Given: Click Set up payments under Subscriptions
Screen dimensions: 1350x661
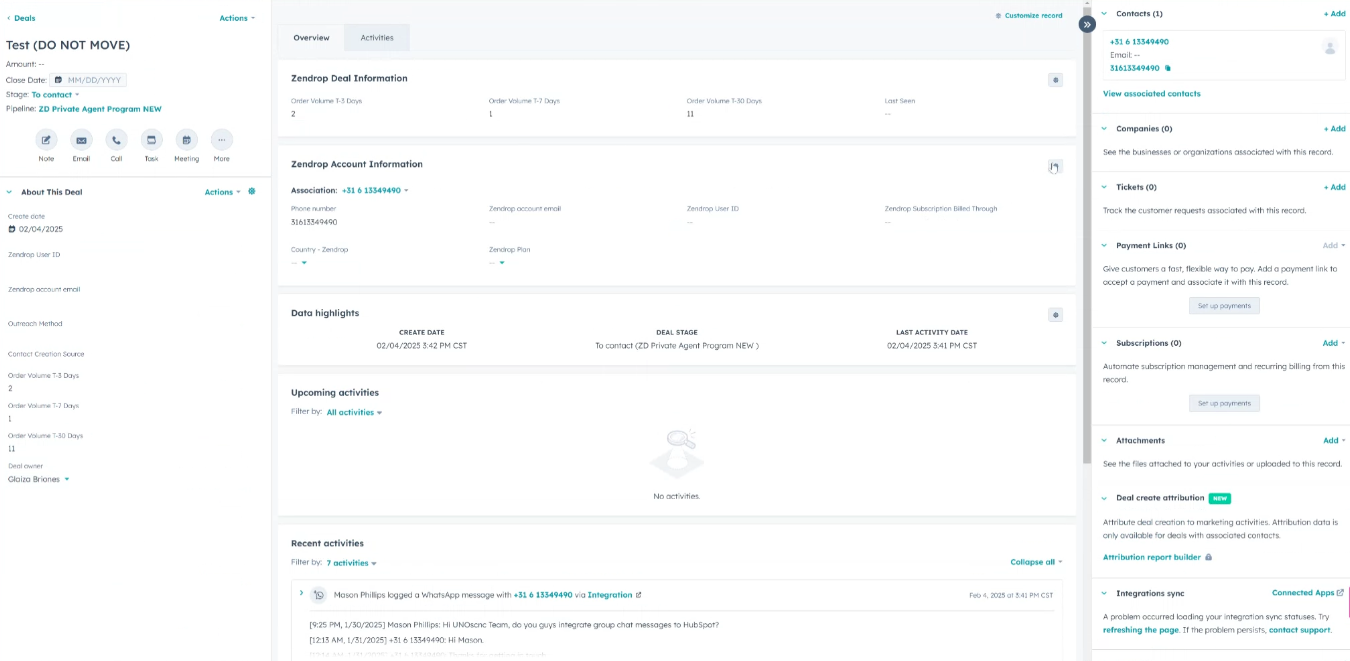Looking at the screenshot, I should [x=1224, y=404].
